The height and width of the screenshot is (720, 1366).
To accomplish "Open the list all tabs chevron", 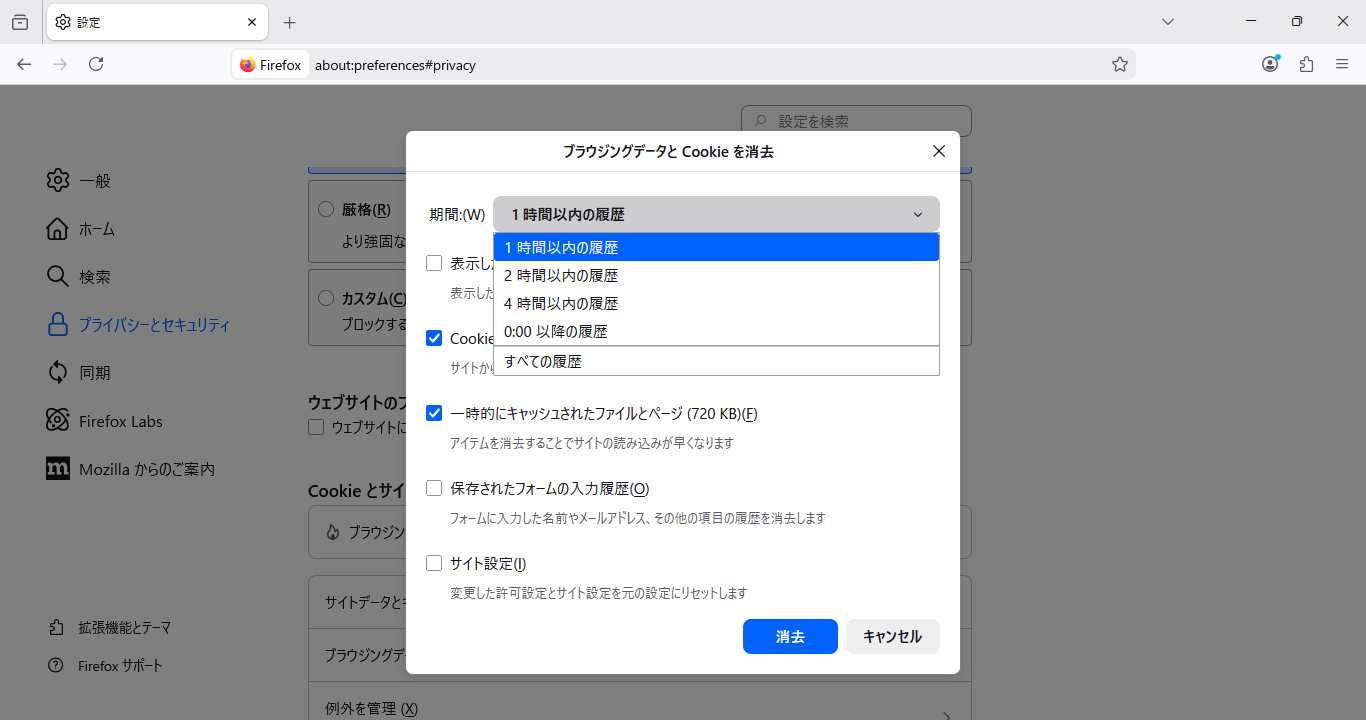I will tap(1168, 22).
